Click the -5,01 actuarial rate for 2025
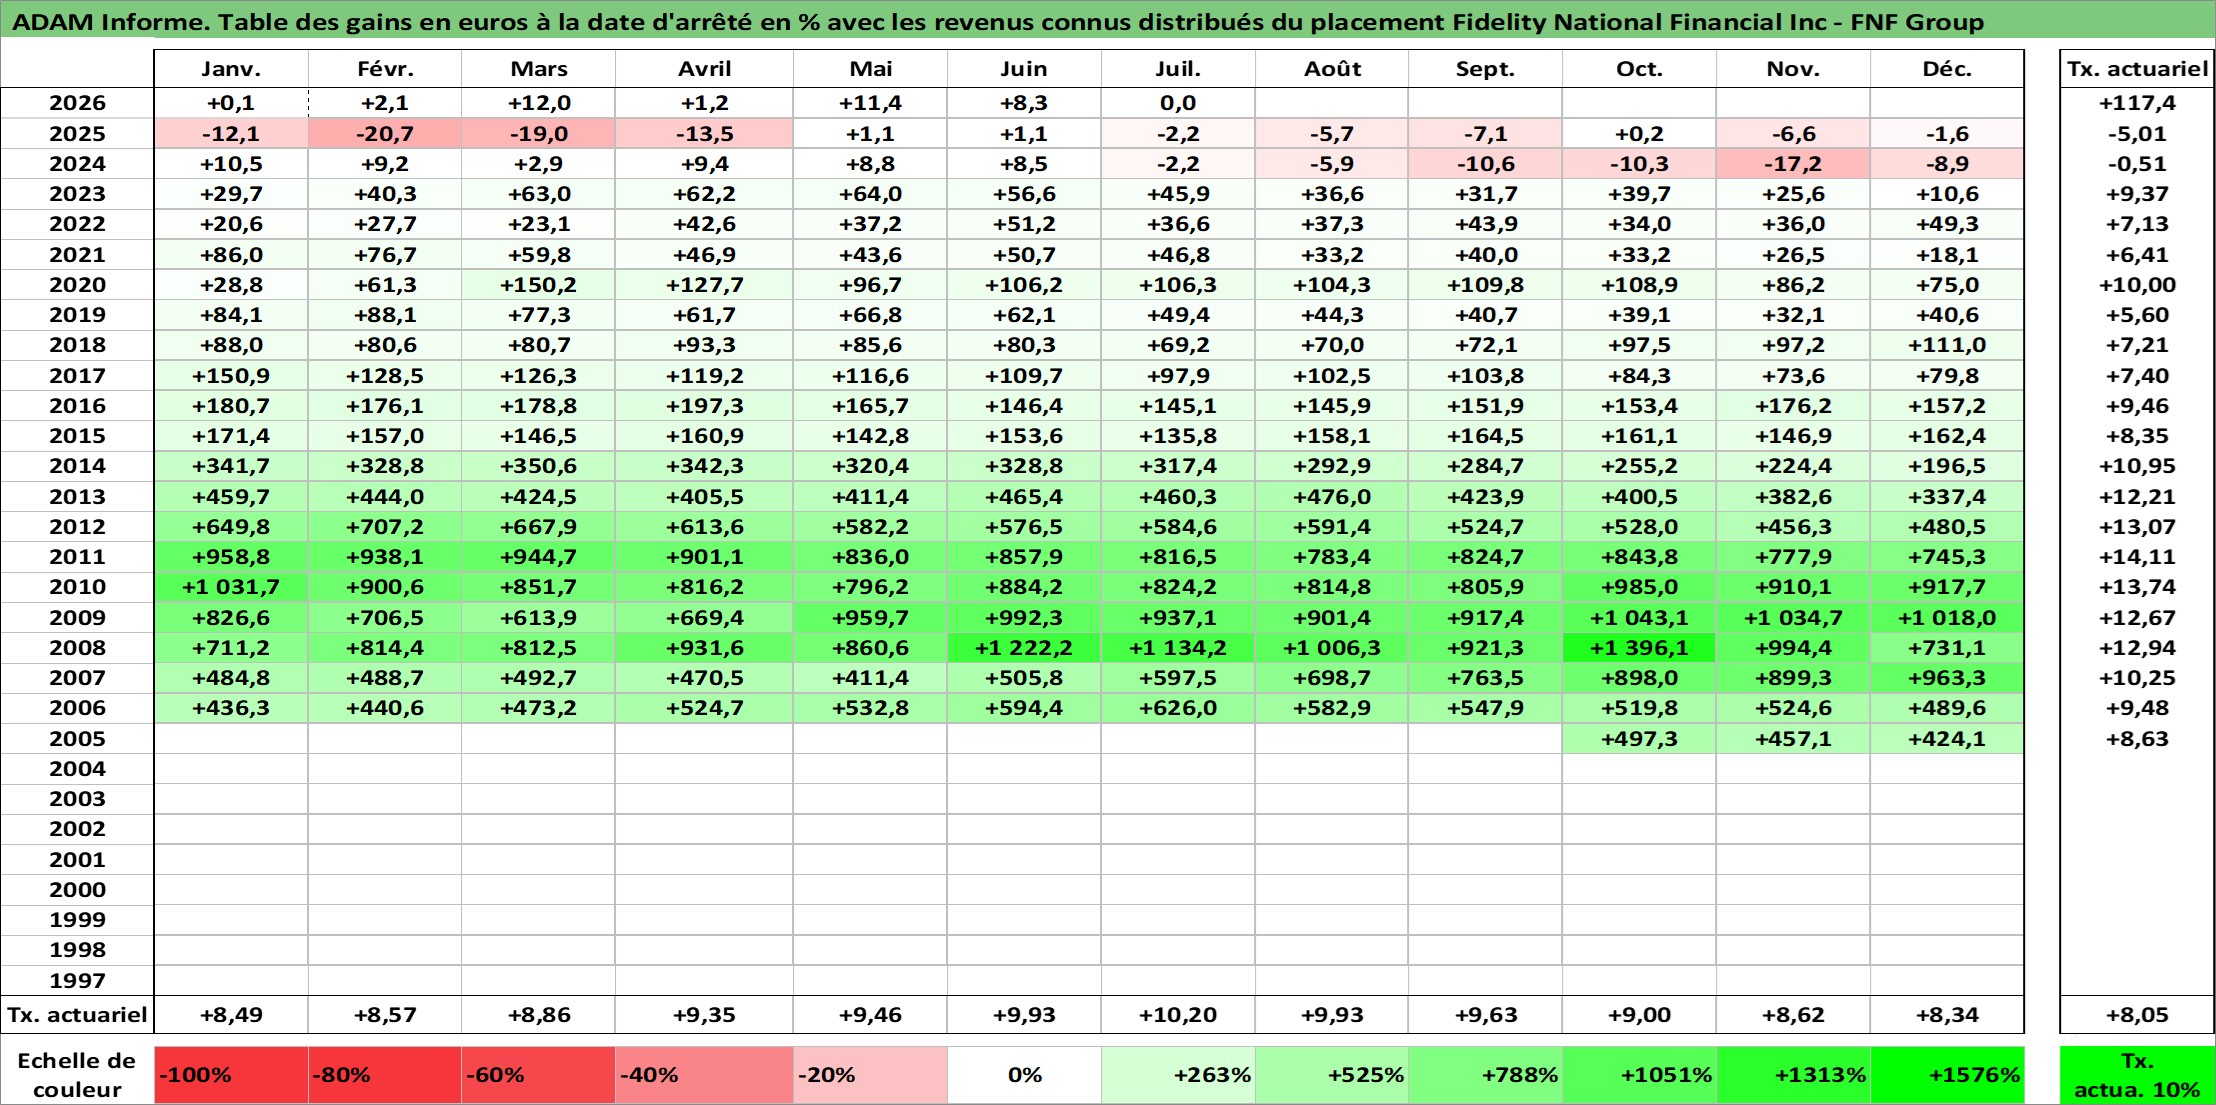Screen dimensions: 2216x1105 click(x=2137, y=134)
